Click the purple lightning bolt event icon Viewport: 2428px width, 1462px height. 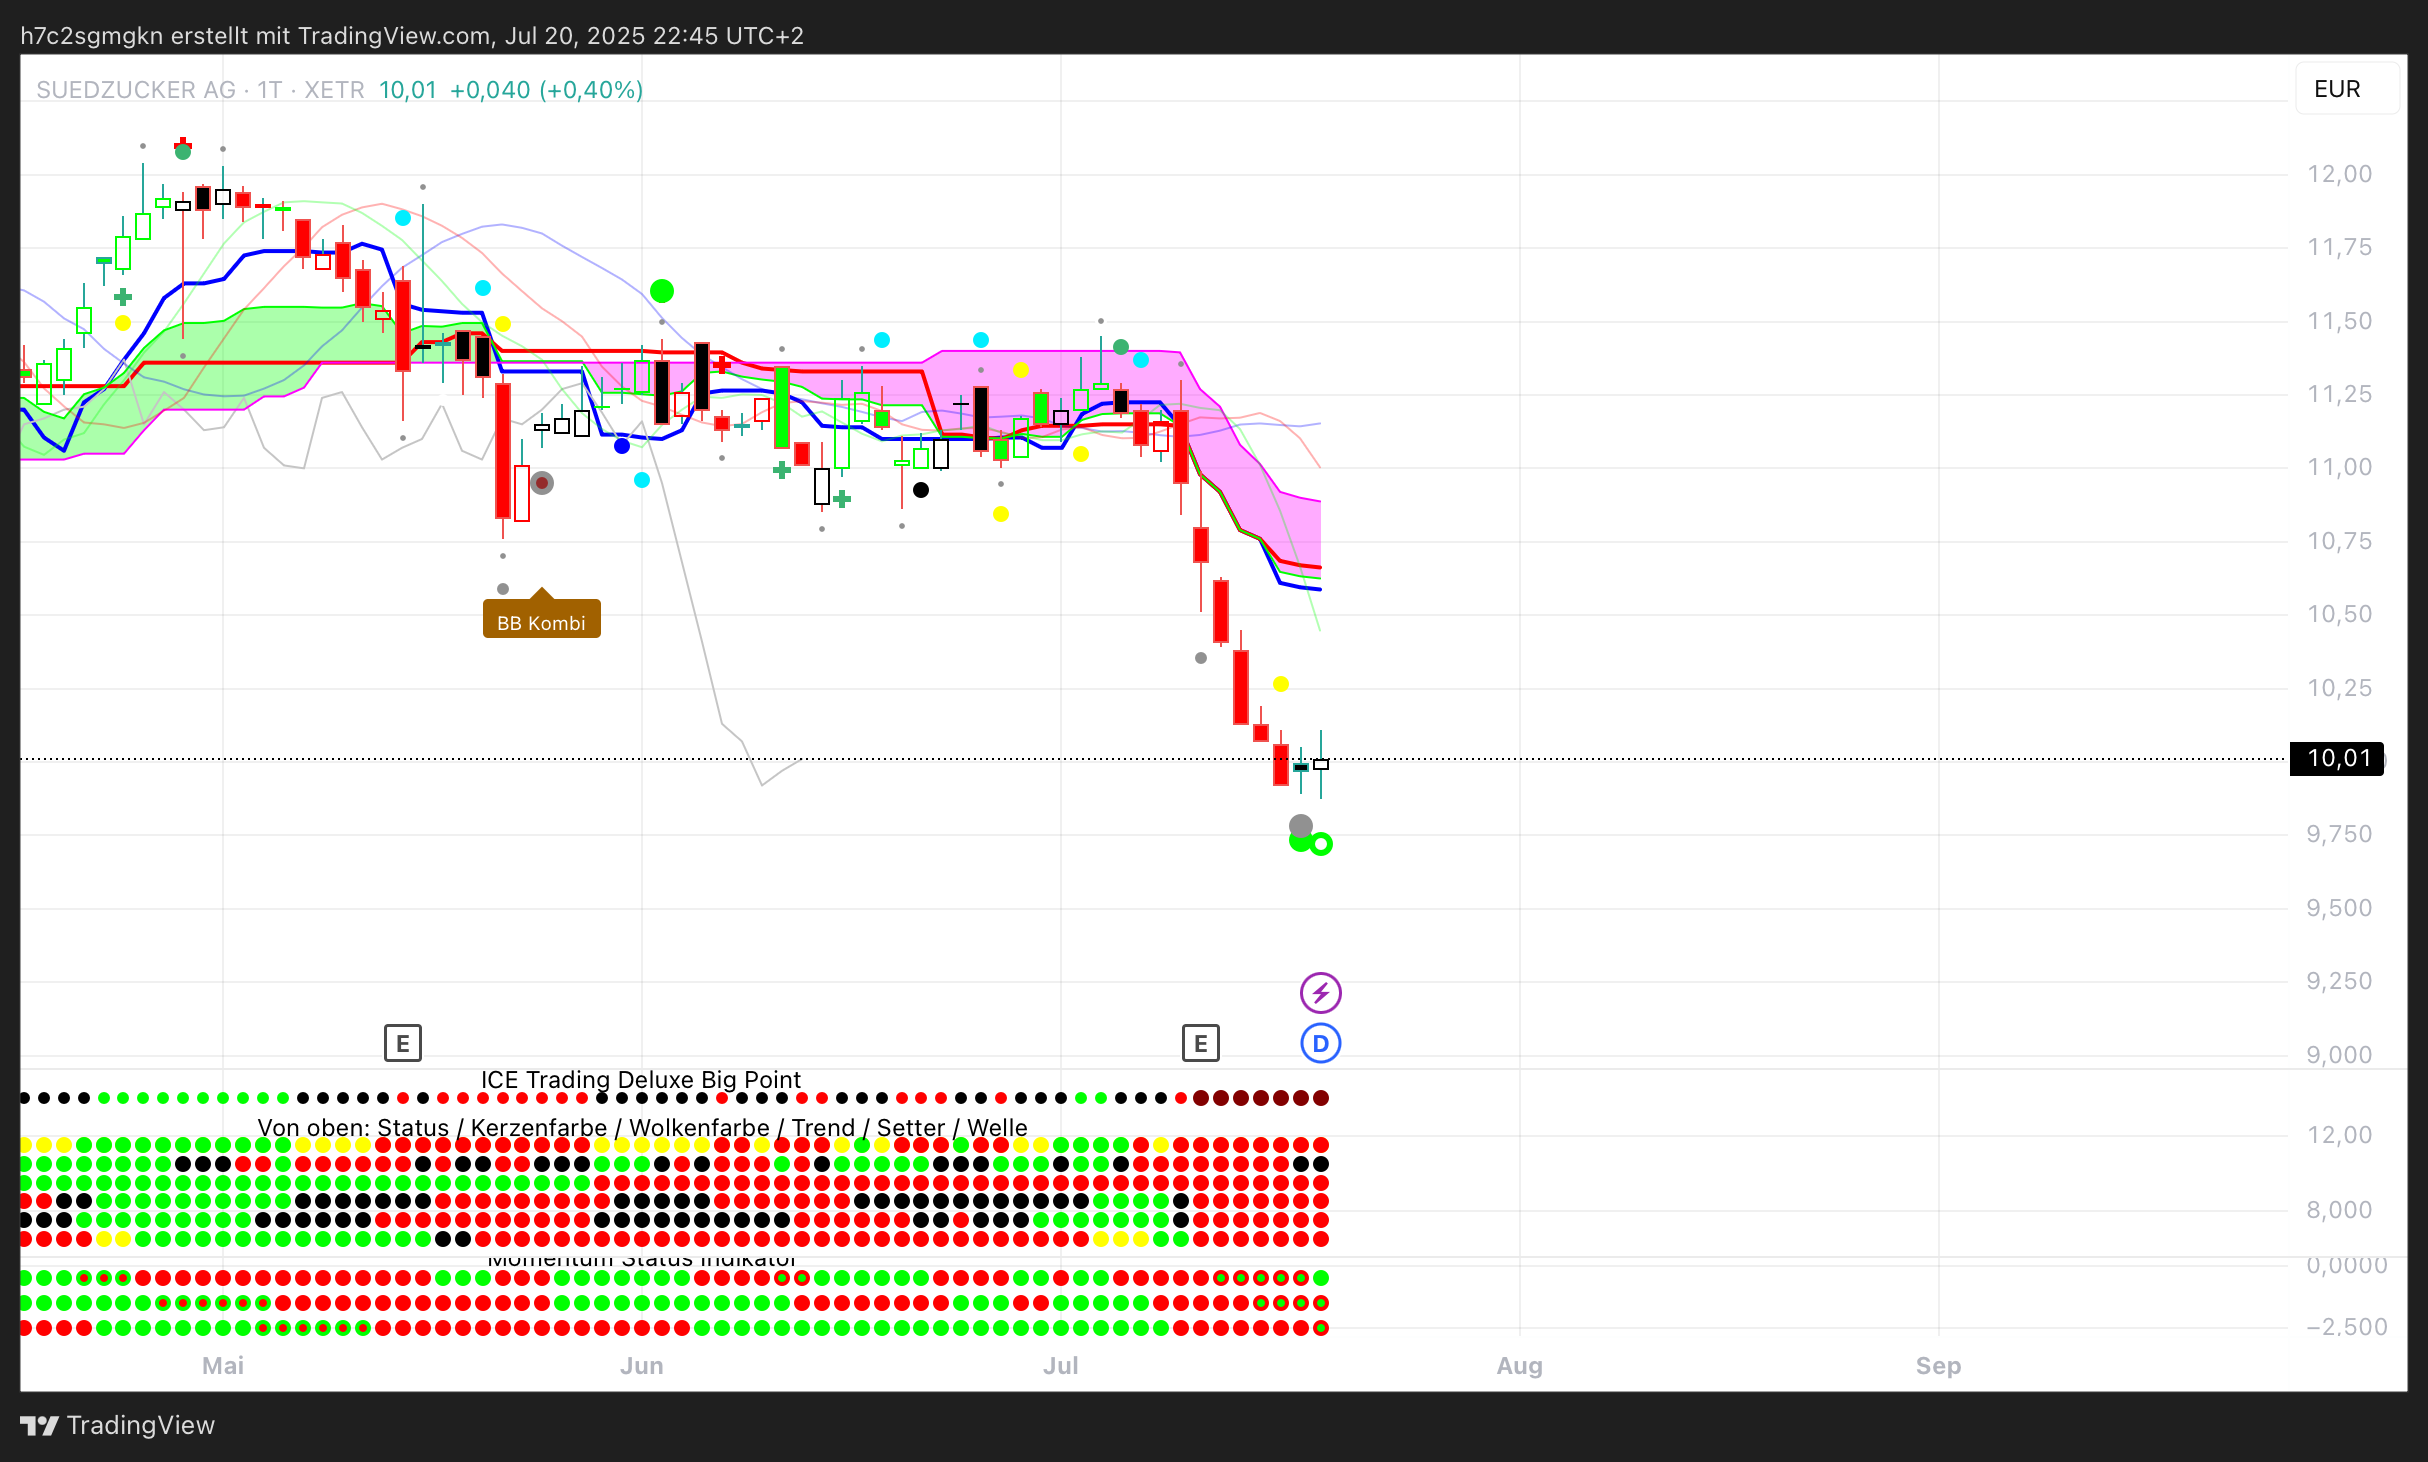pos(1320,993)
